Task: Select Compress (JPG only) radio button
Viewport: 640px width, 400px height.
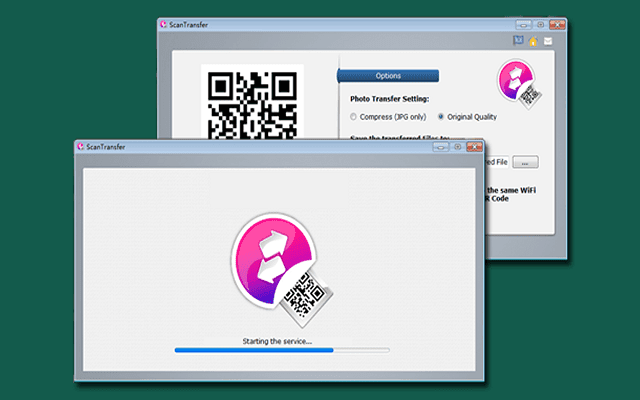Action: 353,117
